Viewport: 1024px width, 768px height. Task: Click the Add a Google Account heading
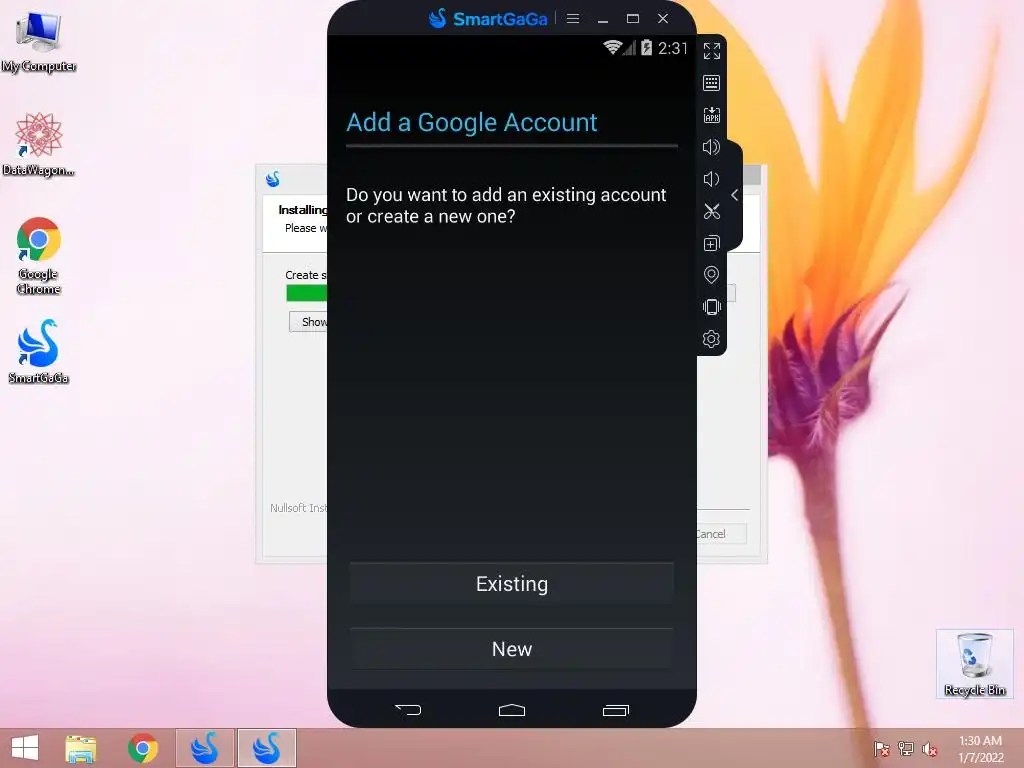472,122
